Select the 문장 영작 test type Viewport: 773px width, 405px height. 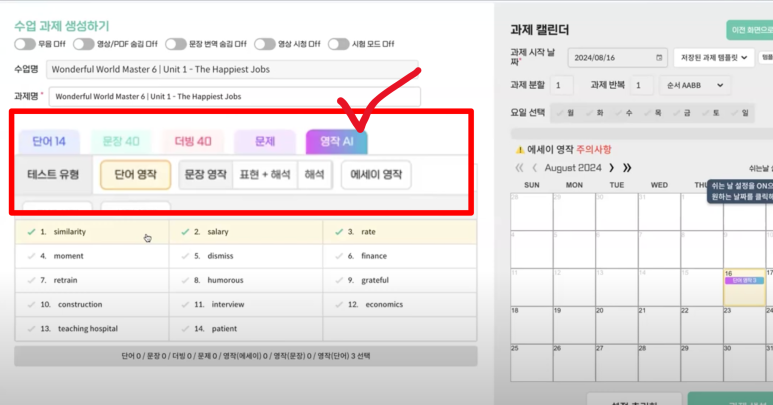click(x=206, y=174)
